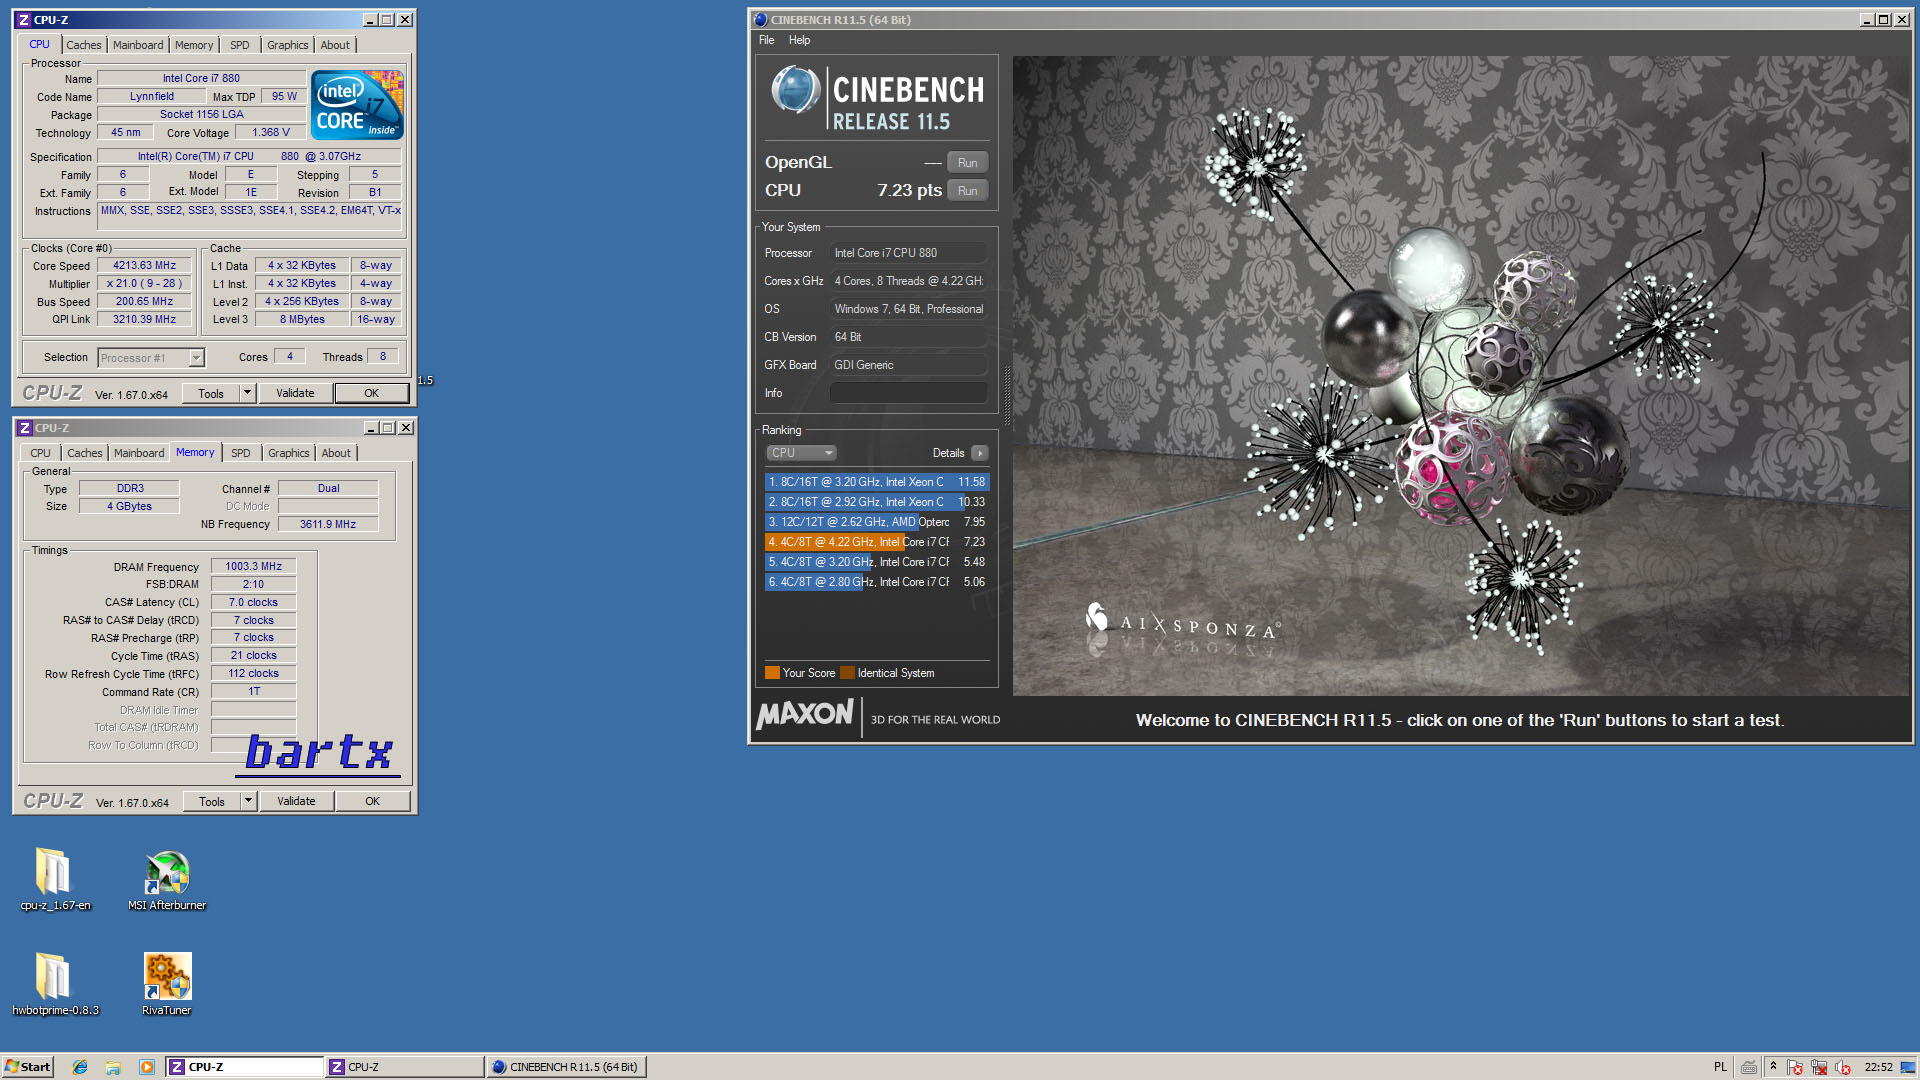Open Mainboard tab in top CPU-Z window
Image resolution: width=1920 pixels, height=1080 pixels.
pyautogui.click(x=138, y=45)
